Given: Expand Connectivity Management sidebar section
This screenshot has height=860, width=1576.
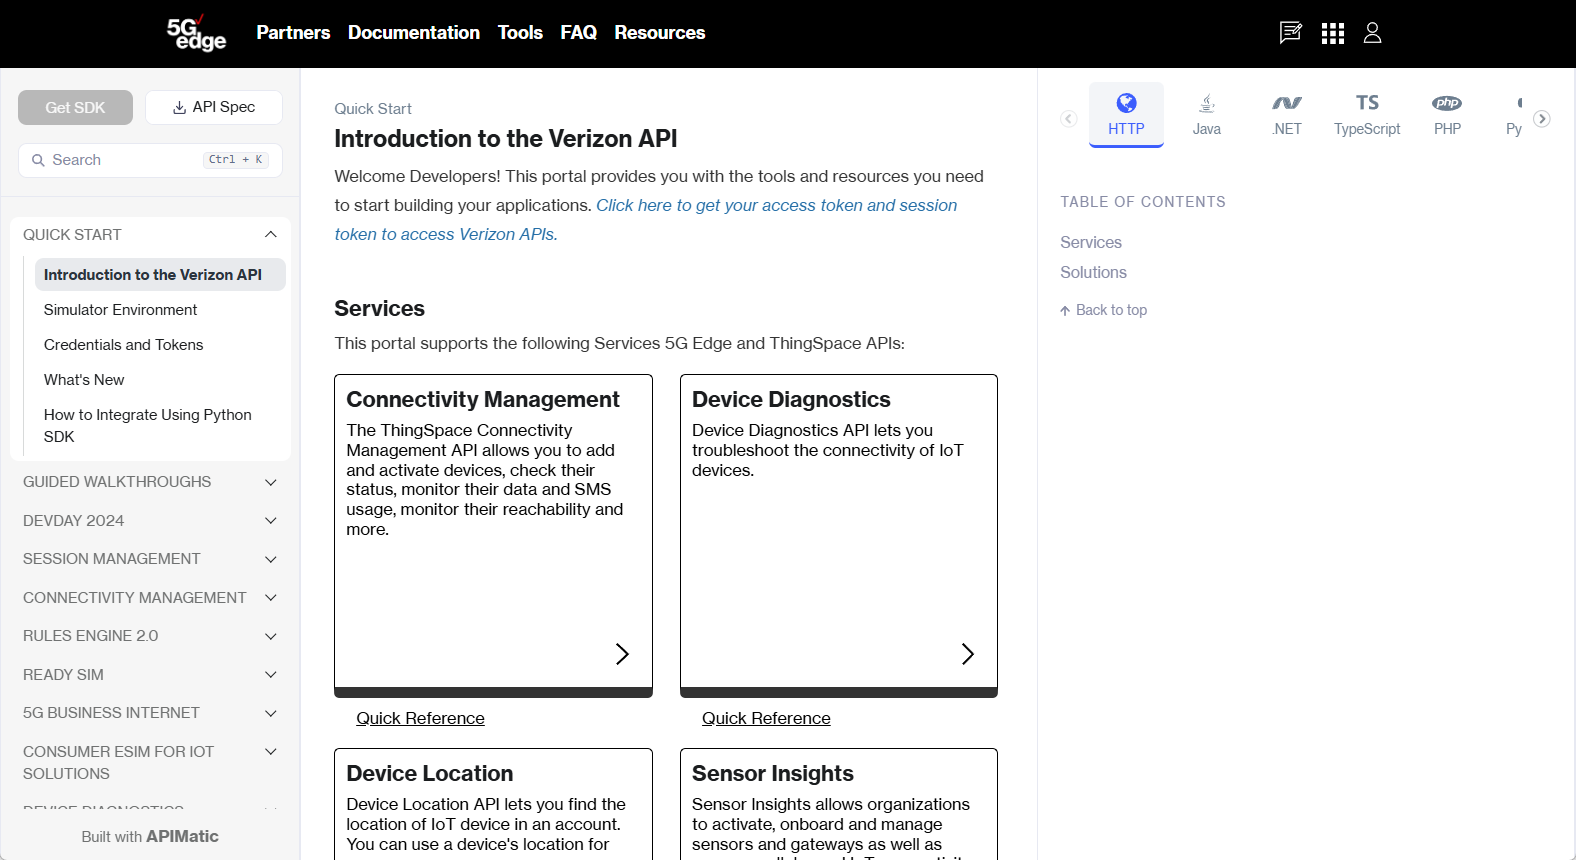Looking at the screenshot, I should click(150, 598).
